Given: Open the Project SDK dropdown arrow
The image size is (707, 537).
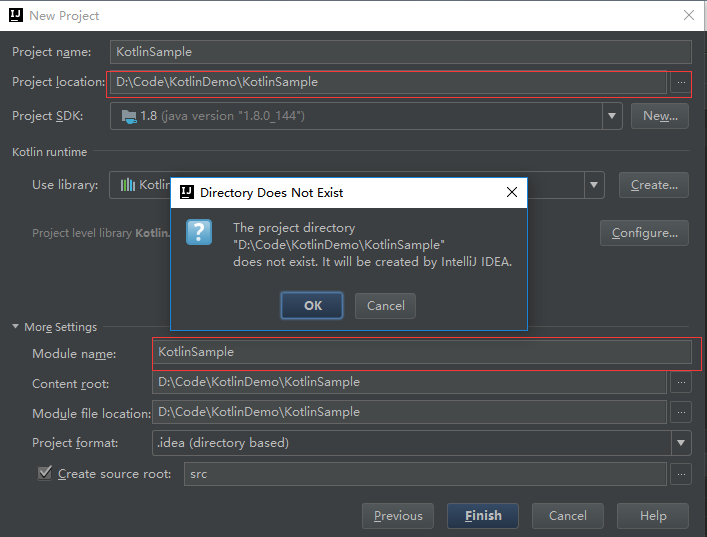Looking at the screenshot, I should click(612, 116).
